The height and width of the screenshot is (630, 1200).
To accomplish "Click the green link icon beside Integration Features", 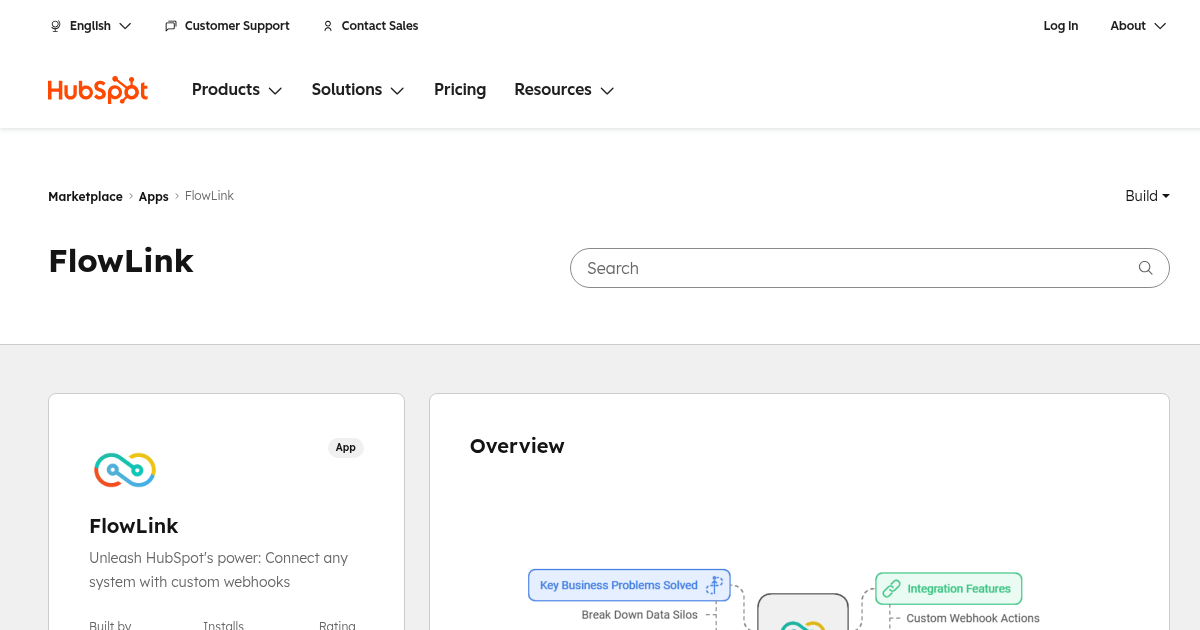I will pyautogui.click(x=891, y=589).
